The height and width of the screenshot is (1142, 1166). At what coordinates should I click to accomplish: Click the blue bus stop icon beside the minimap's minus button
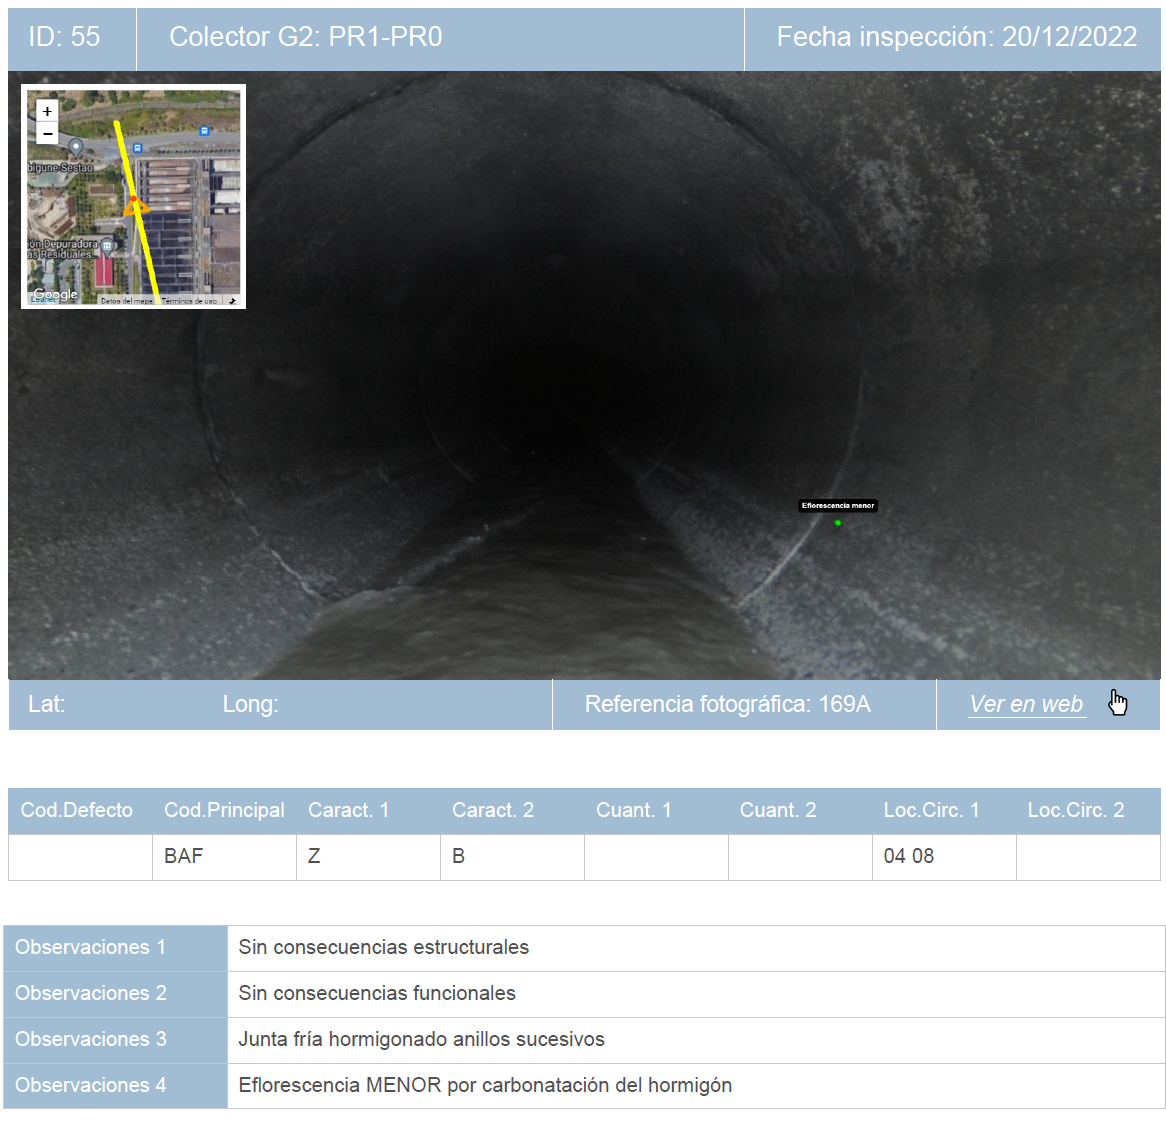[138, 148]
